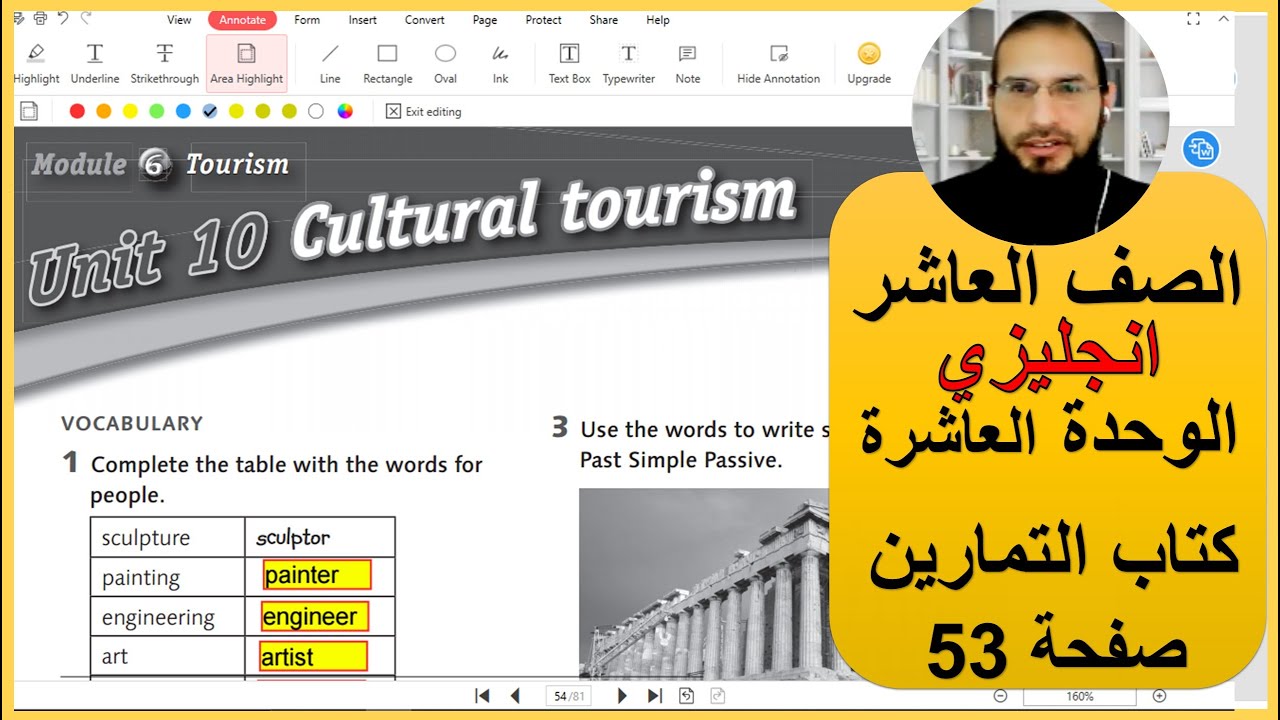Go to the first page
1280x720 pixels.
click(482, 696)
